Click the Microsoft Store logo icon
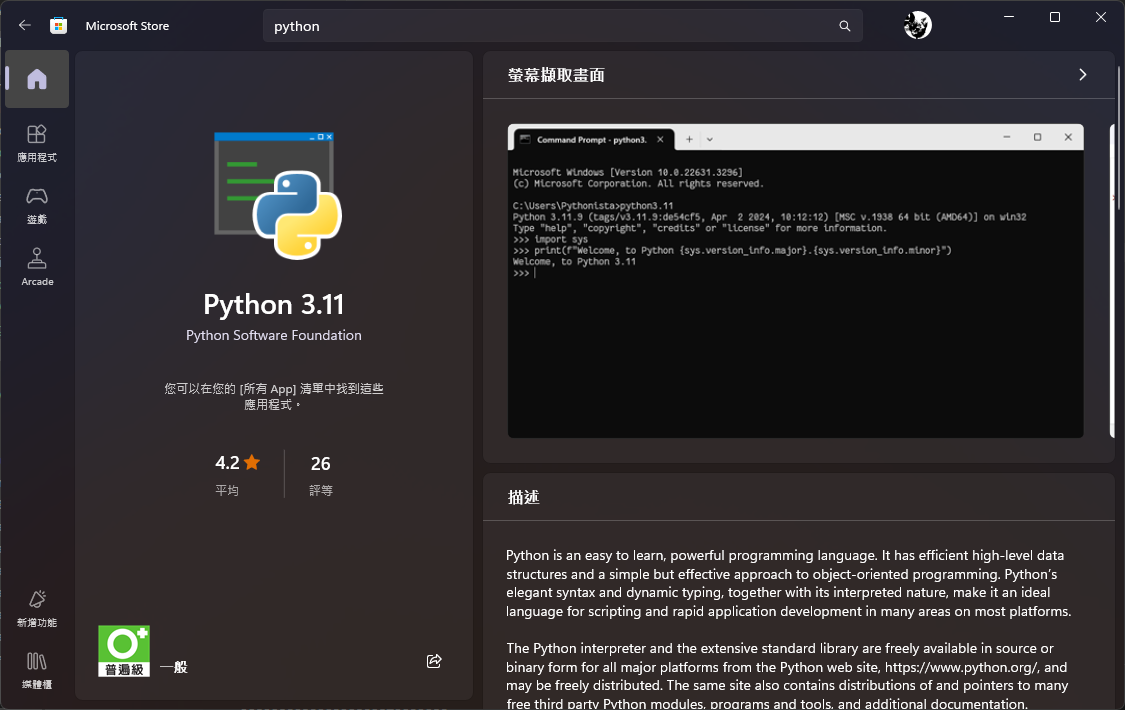 click(x=59, y=26)
